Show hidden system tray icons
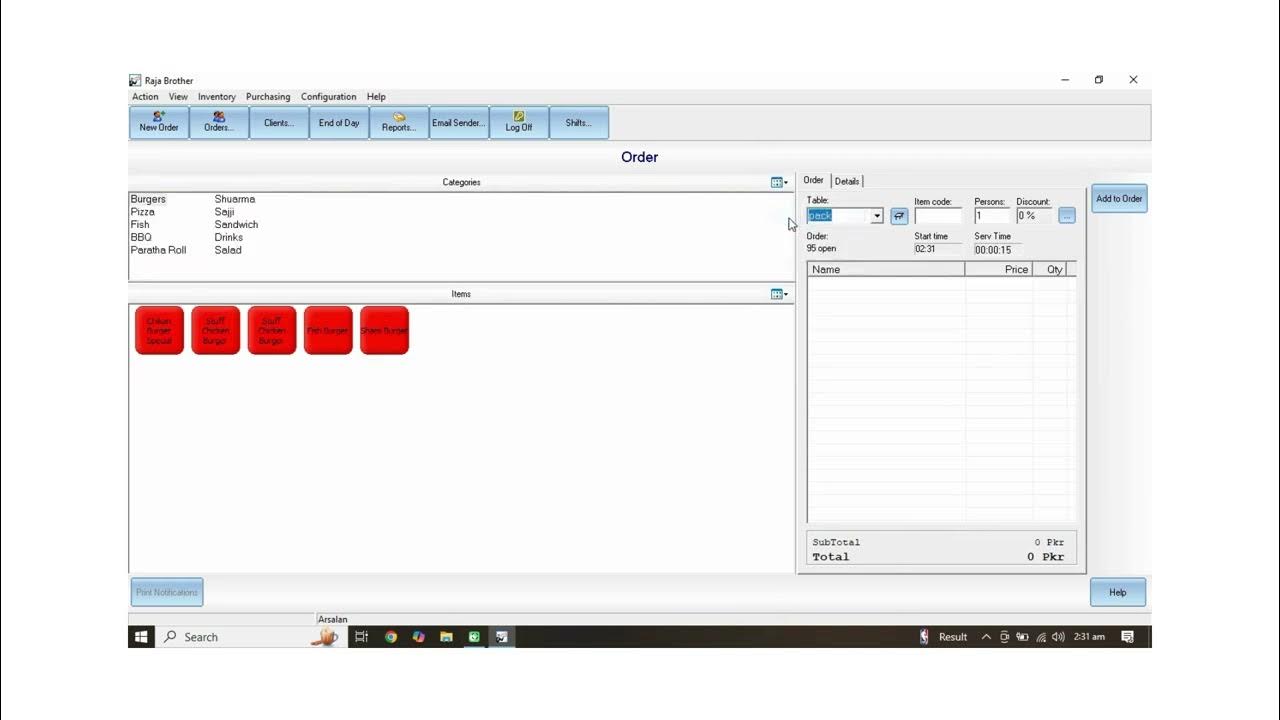The image size is (1280, 720). tap(986, 637)
